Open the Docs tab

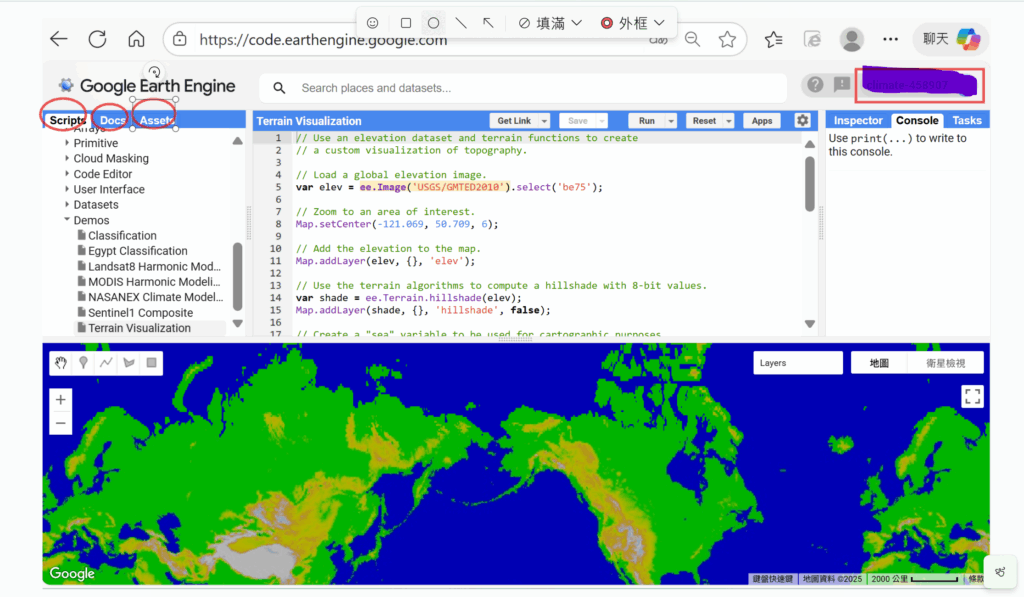pos(113,120)
